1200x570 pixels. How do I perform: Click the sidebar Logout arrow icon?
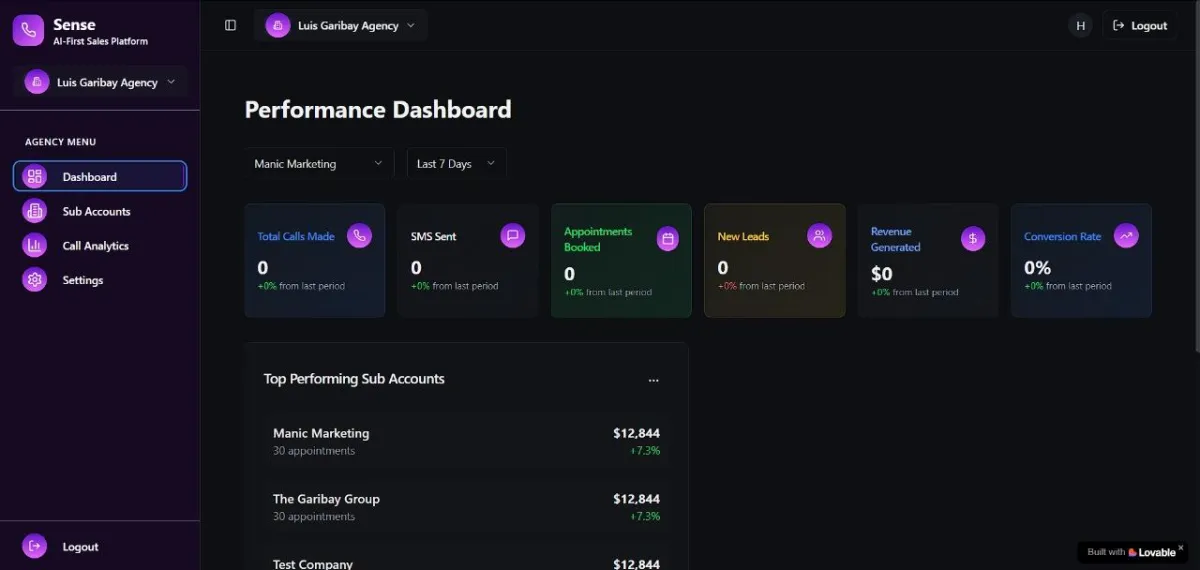pyautogui.click(x=35, y=546)
